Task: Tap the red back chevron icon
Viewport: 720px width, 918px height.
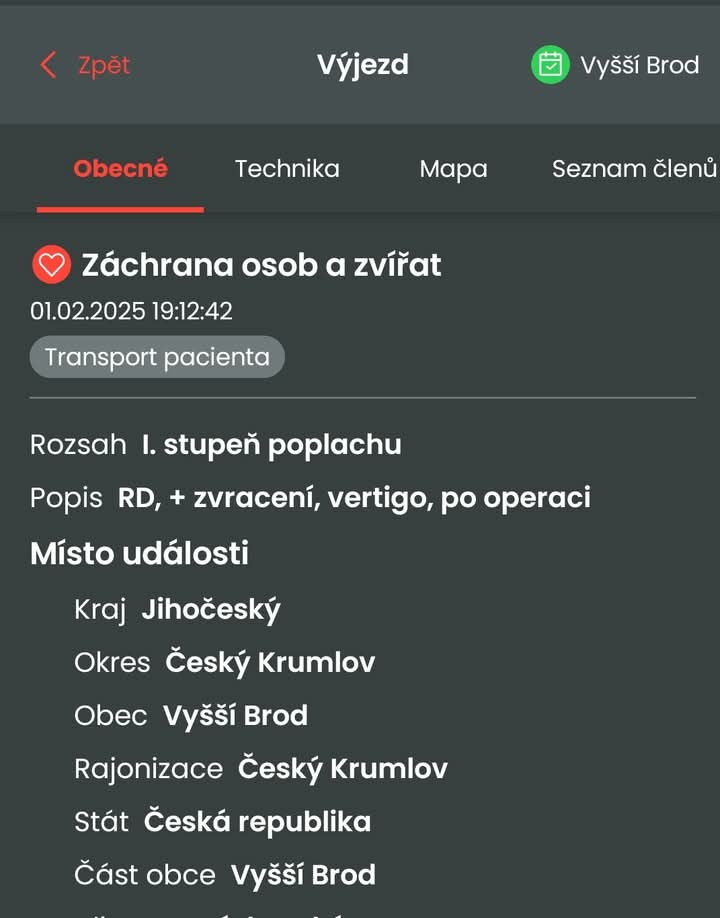Action: [48, 65]
